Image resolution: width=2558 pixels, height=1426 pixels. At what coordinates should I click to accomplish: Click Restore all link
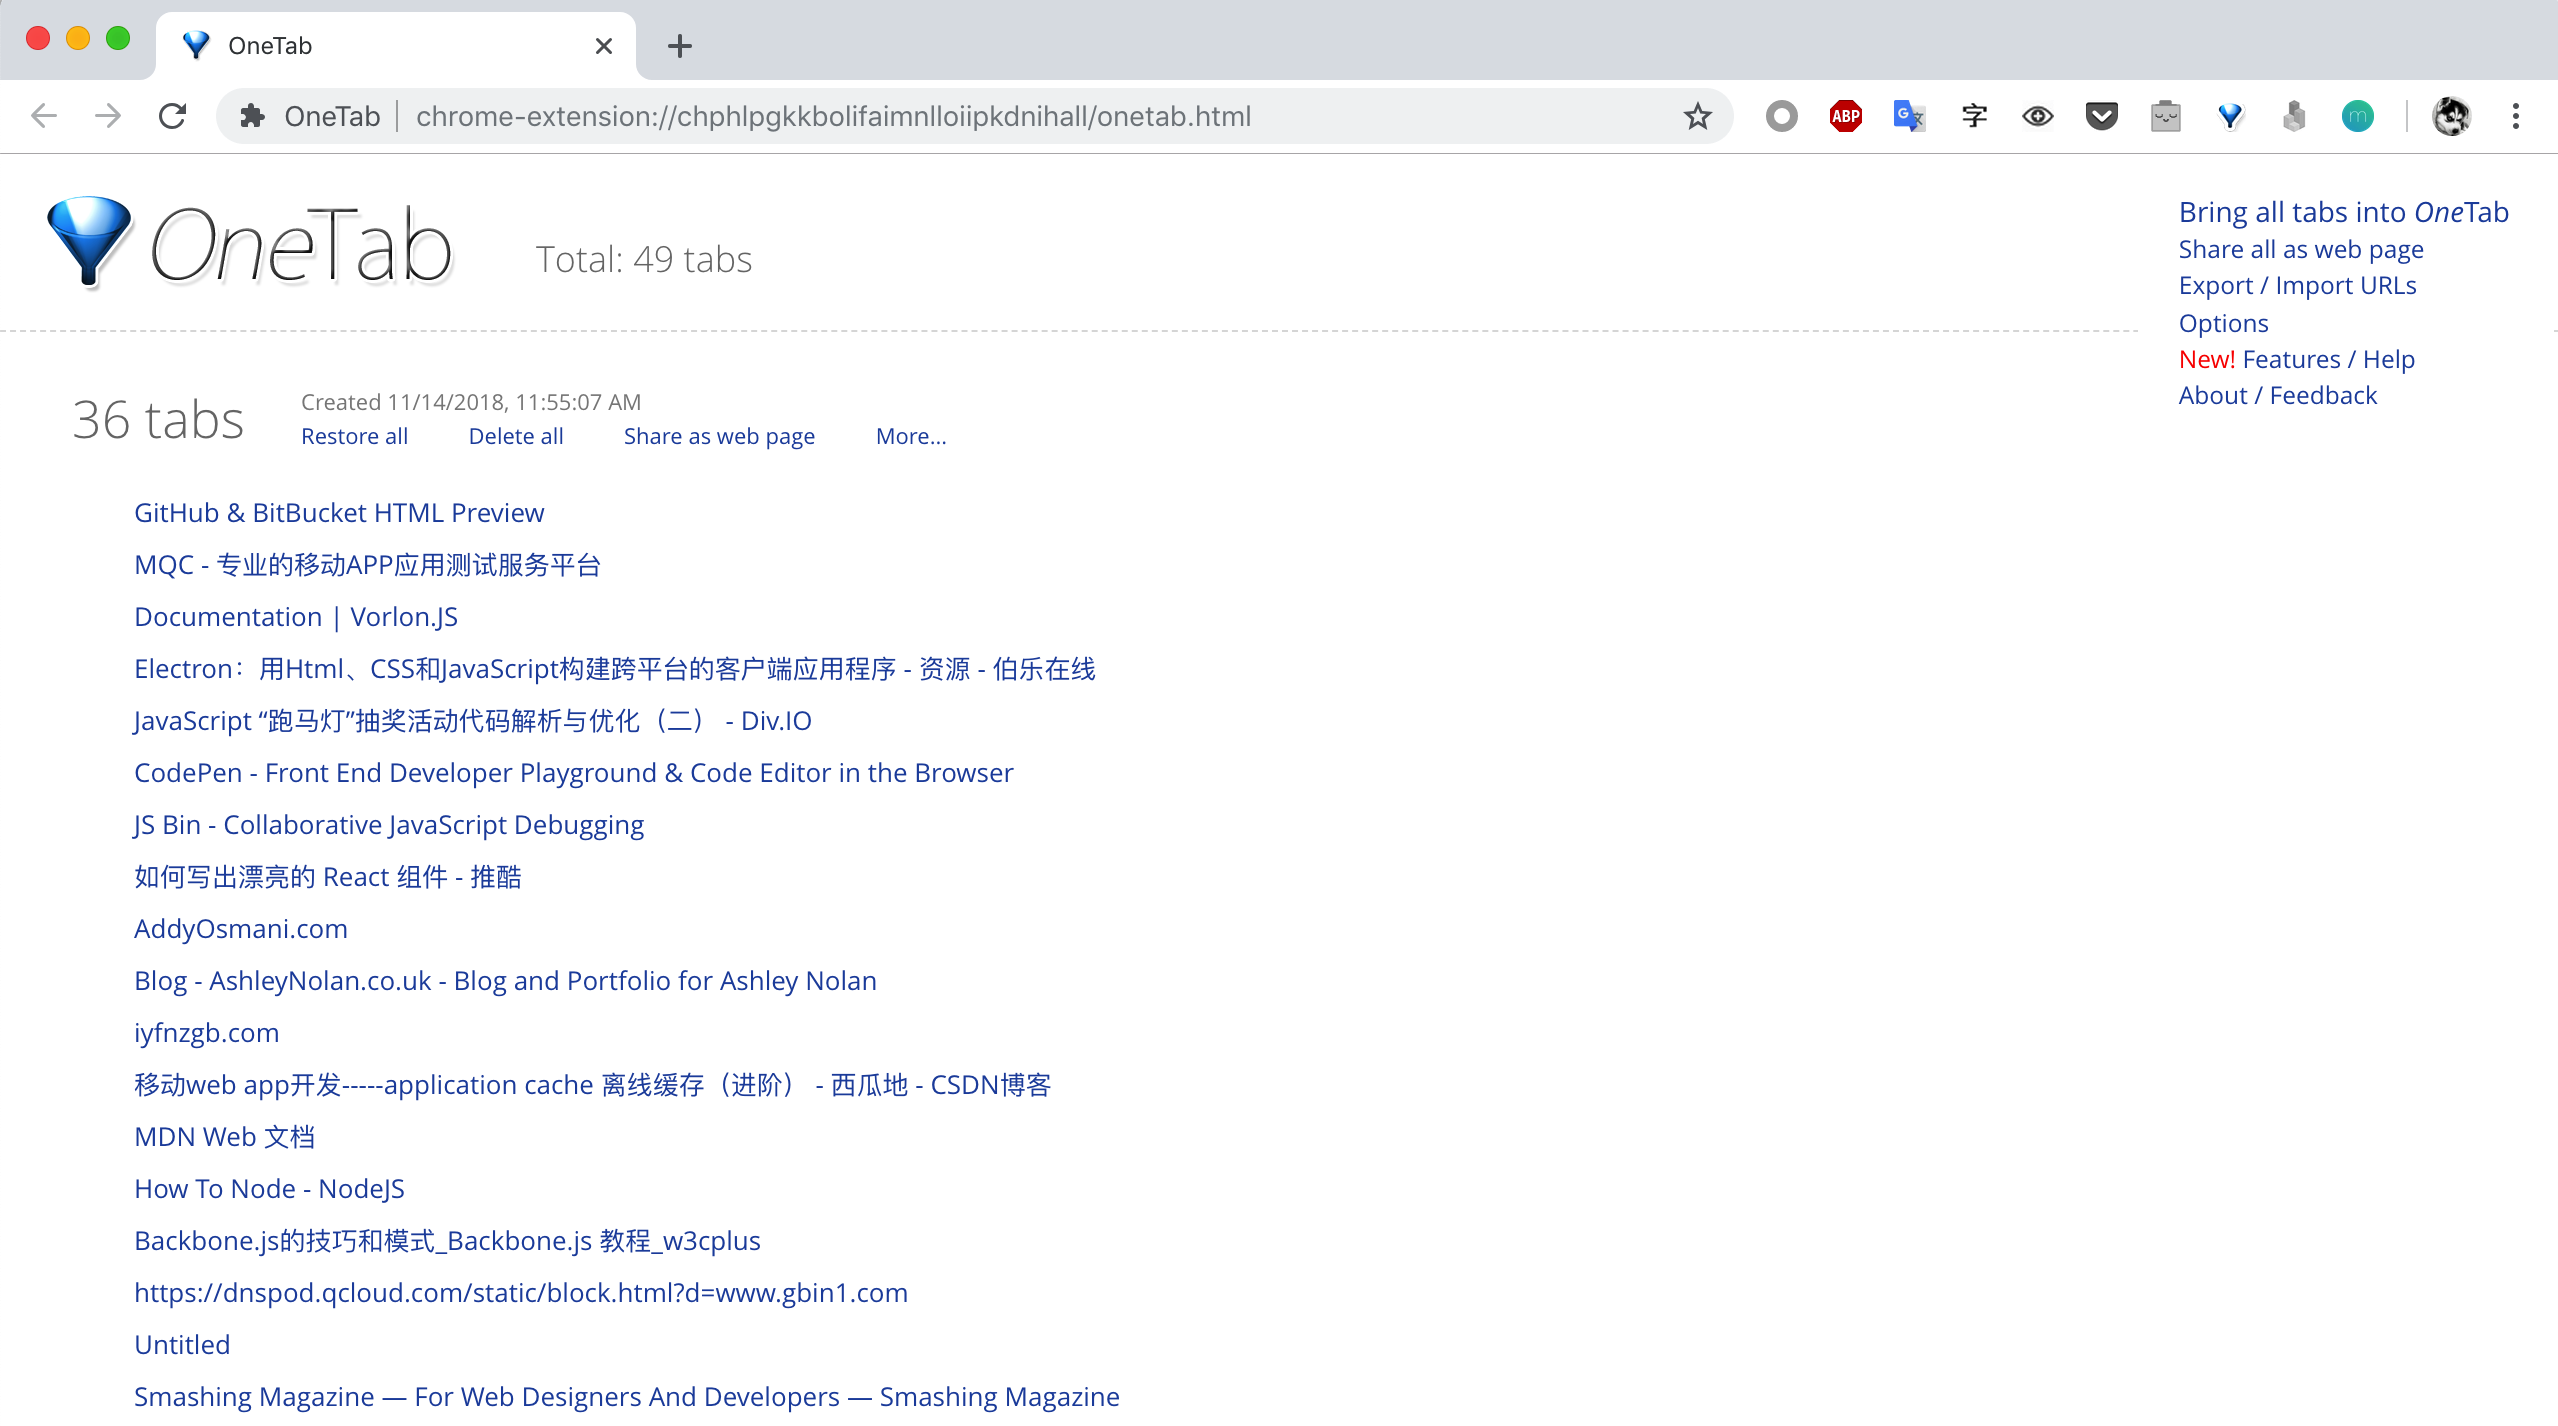click(354, 436)
